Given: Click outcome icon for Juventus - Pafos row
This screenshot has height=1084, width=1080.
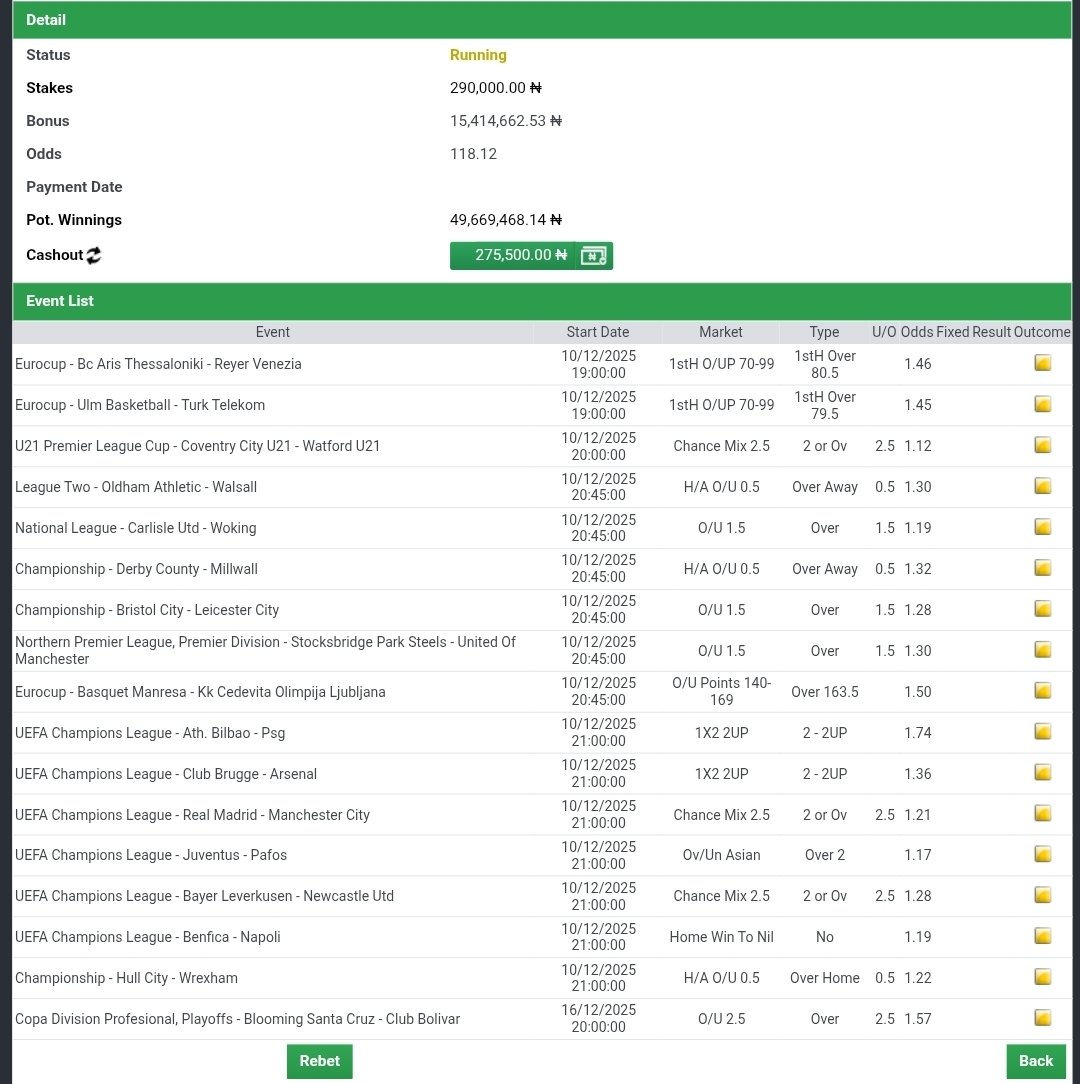Looking at the screenshot, I should click(x=1043, y=854).
